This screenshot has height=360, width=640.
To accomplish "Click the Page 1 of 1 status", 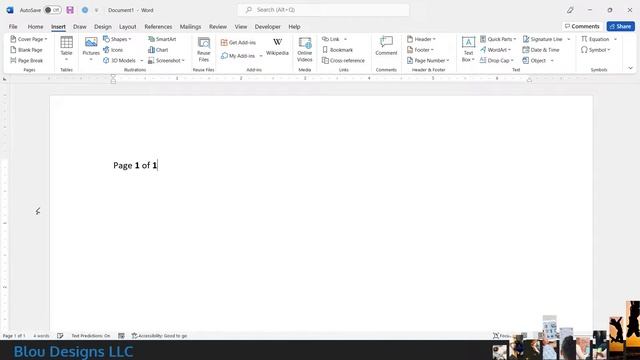I will pos(14,336).
